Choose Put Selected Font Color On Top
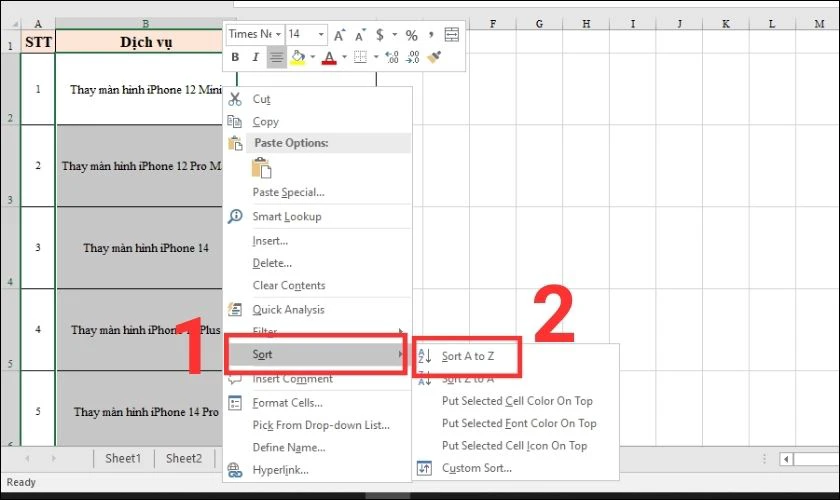Screen dimensions: 840x500 (x=516, y=423)
